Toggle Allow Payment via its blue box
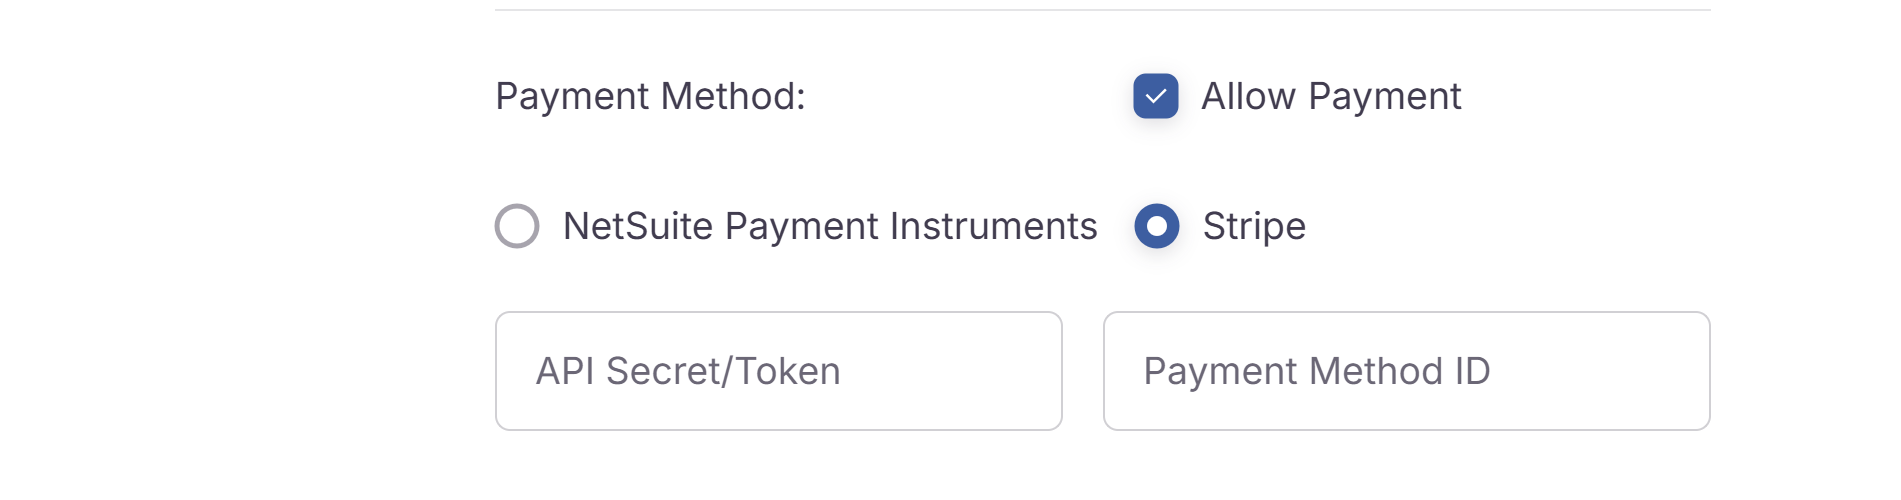Image resolution: width=1901 pixels, height=500 pixels. (1155, 96)
